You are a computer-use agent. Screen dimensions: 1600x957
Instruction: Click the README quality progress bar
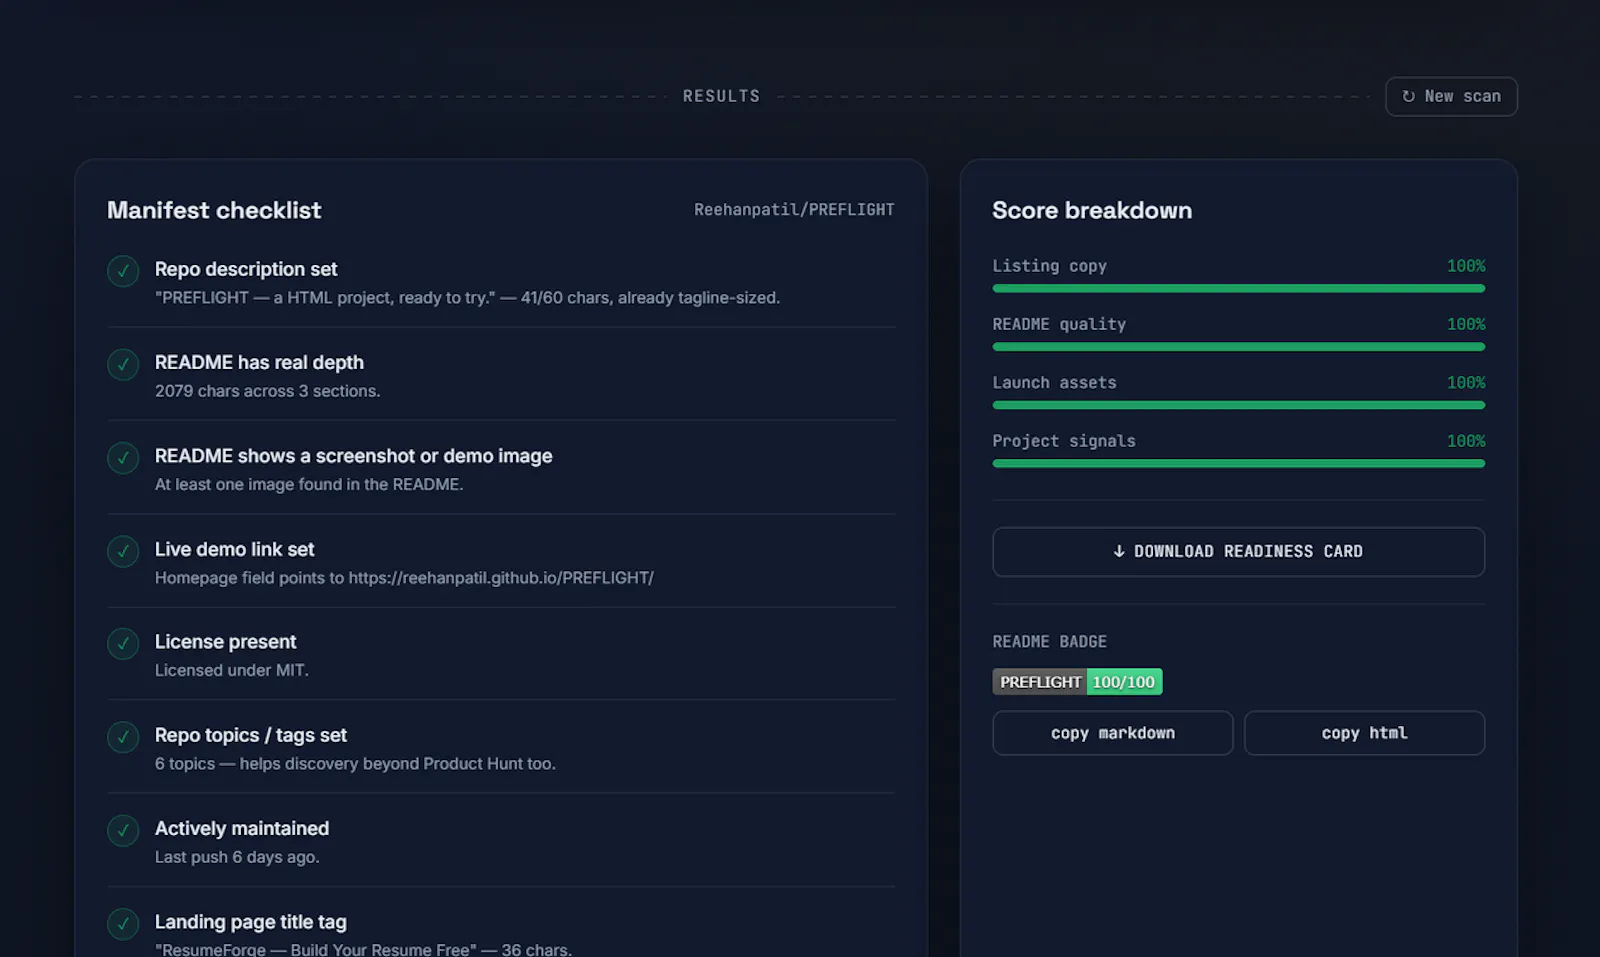click(1238, 347)
